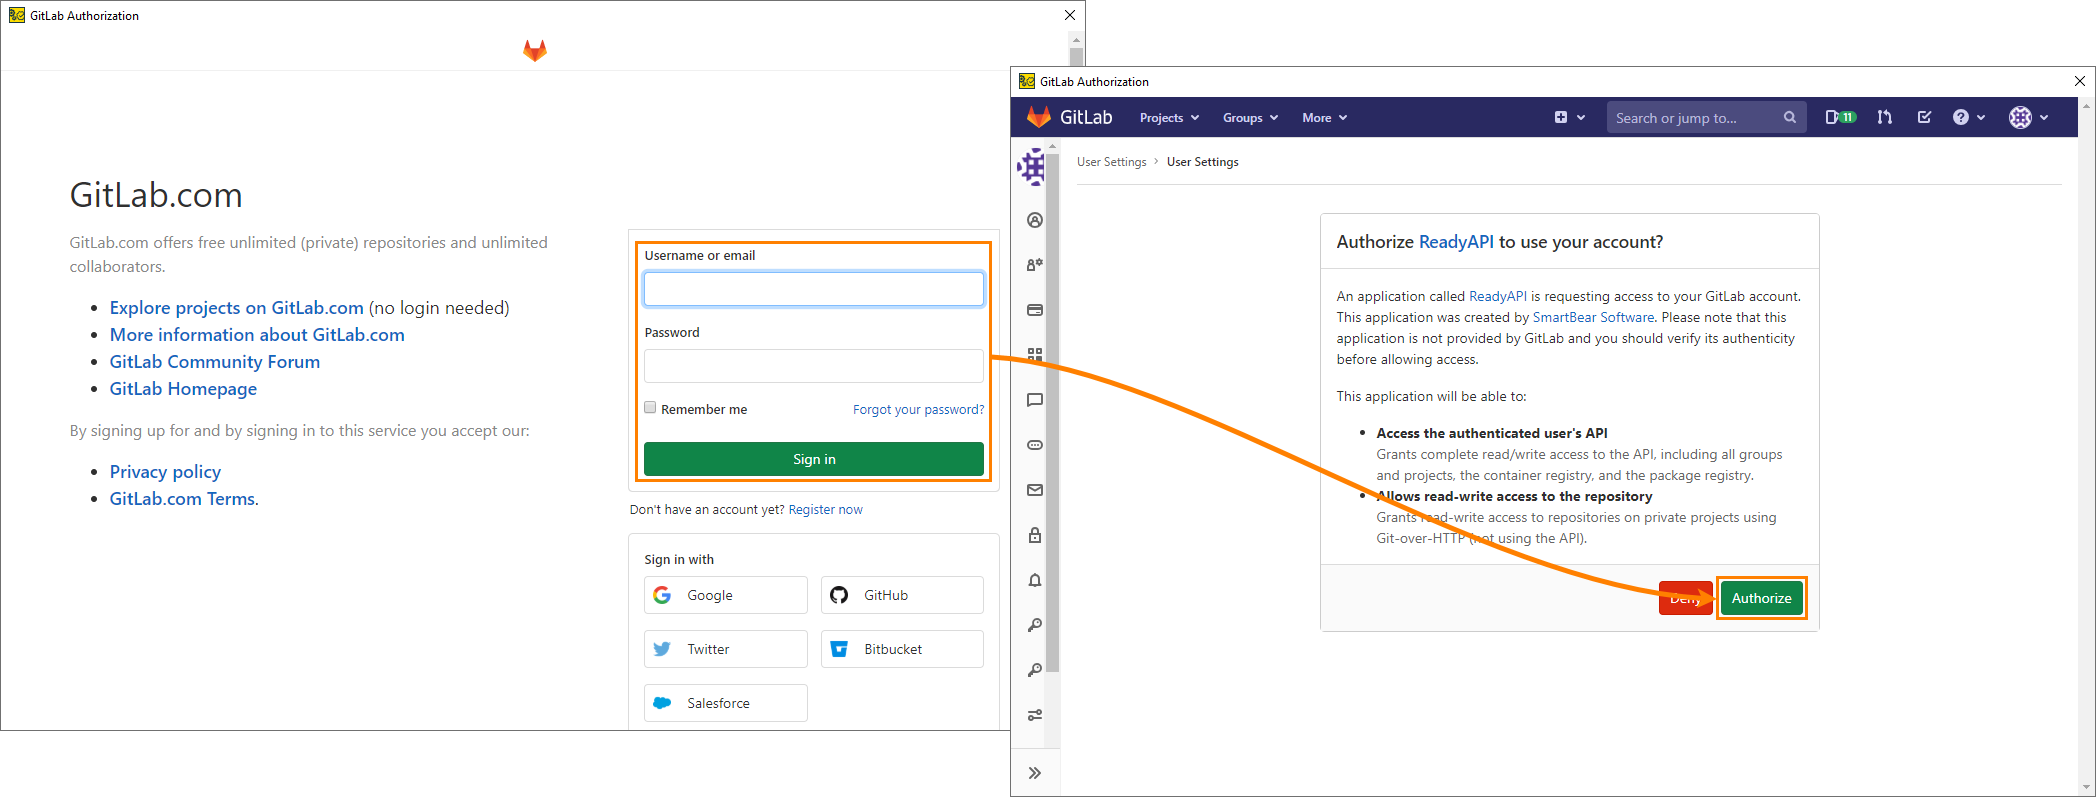Close the left GitLab Authorization sign-in window

pyautogui.click(x=1070, y=15)
